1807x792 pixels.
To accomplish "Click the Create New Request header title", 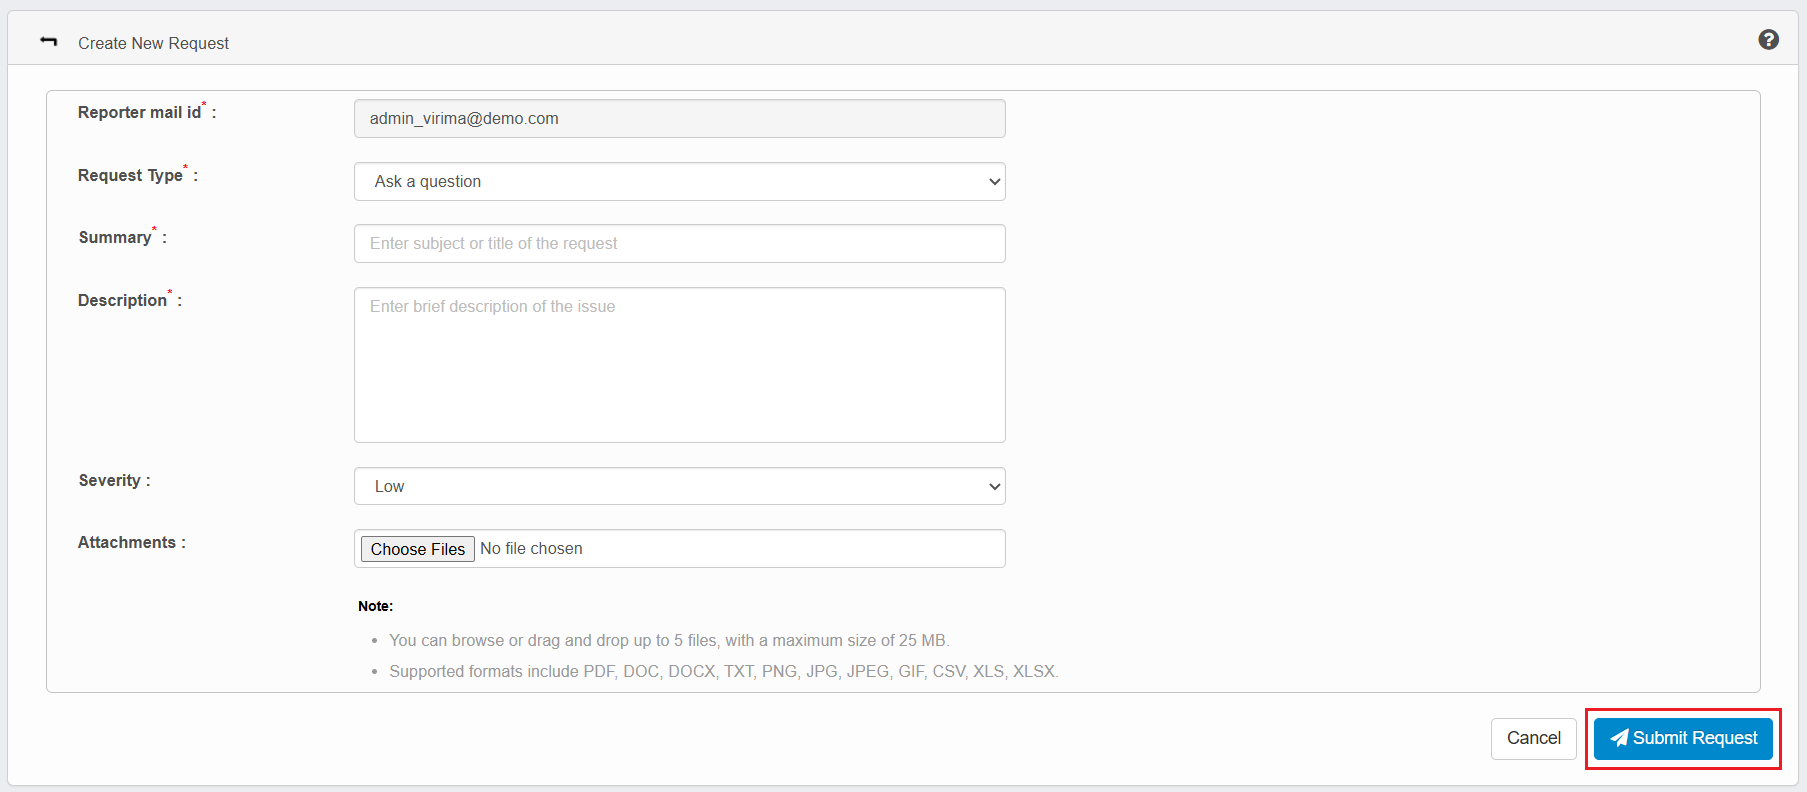I will [153, 43].
